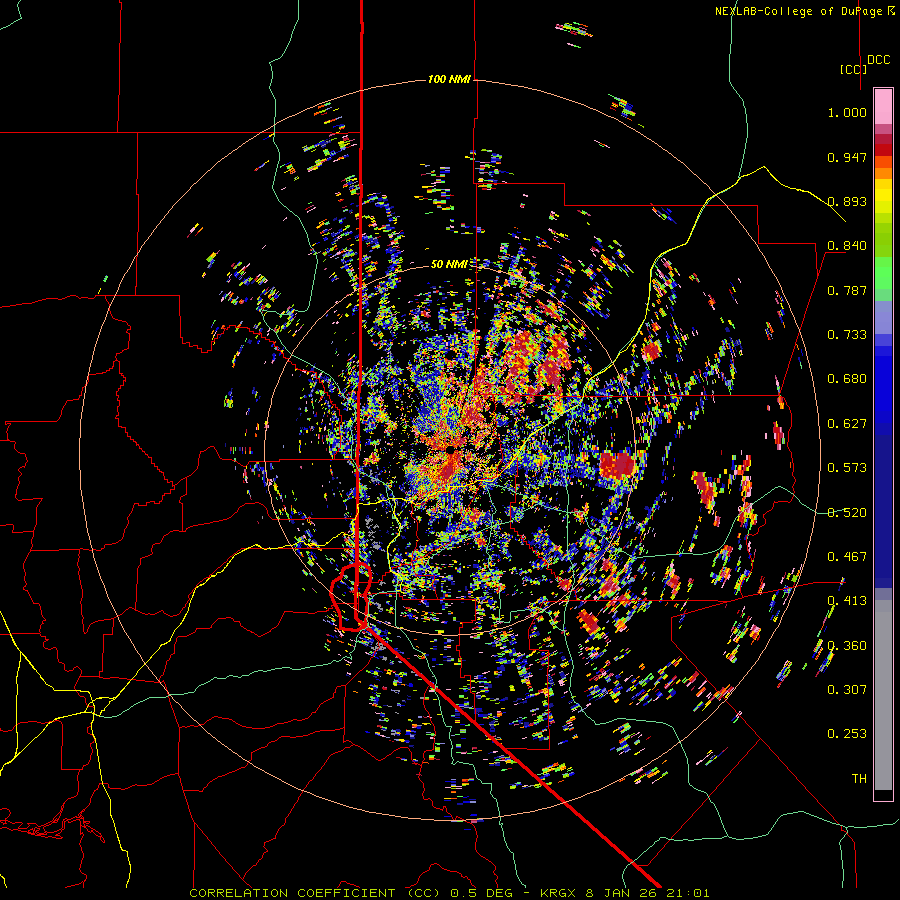Pick the yellow segment of the color bar

pos(883,196)
